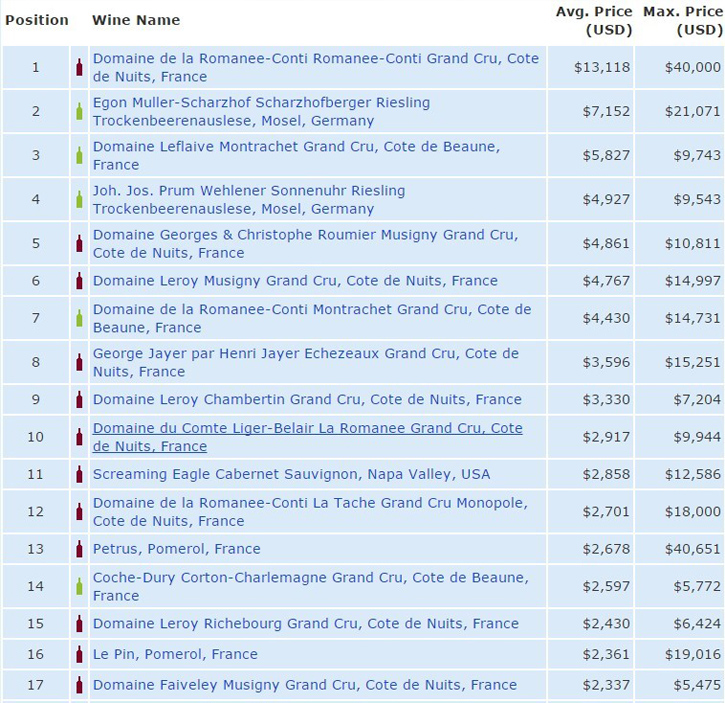Click red bottle icon beside Domaine Faiveley Musigny

(79, 685)
